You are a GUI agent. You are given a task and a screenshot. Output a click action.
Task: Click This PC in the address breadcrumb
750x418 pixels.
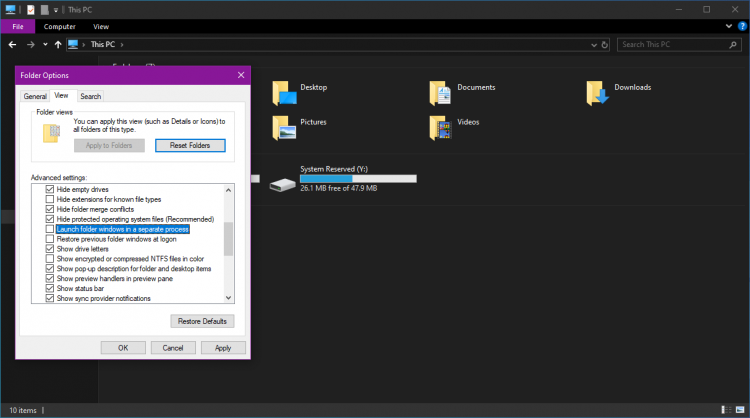pyautogui.click(x=103, y=44)
